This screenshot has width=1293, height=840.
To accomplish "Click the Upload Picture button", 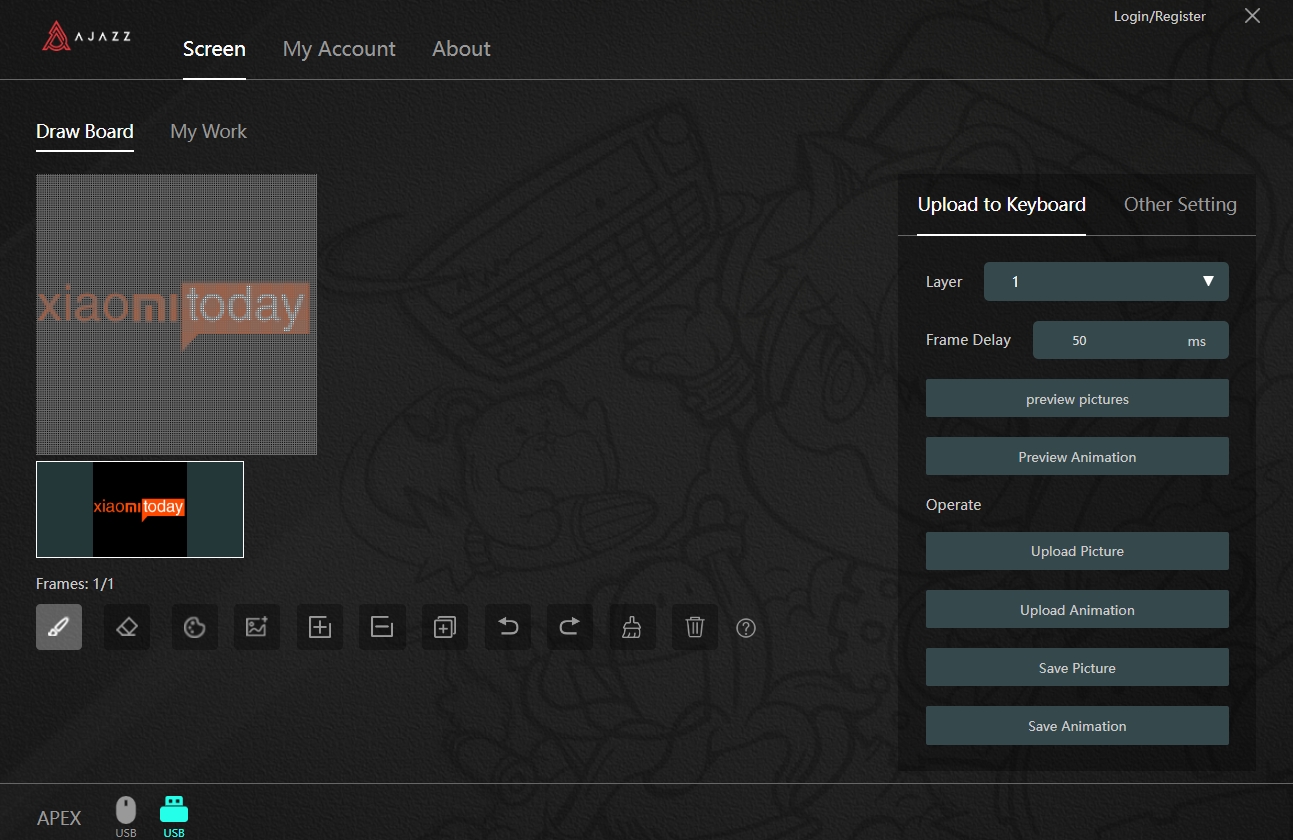I will [x=1077, y=551].
